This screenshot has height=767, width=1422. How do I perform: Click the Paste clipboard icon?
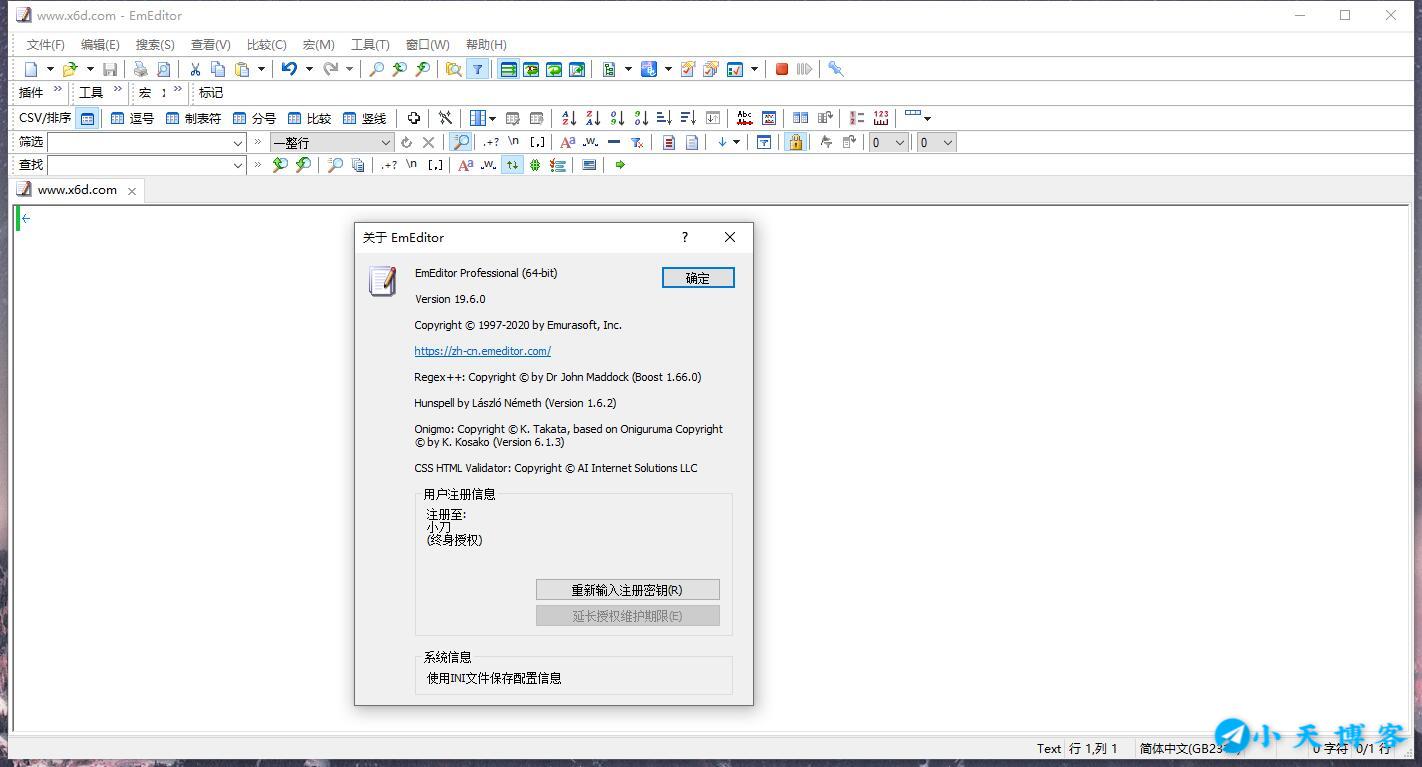[x=242, y=69]
